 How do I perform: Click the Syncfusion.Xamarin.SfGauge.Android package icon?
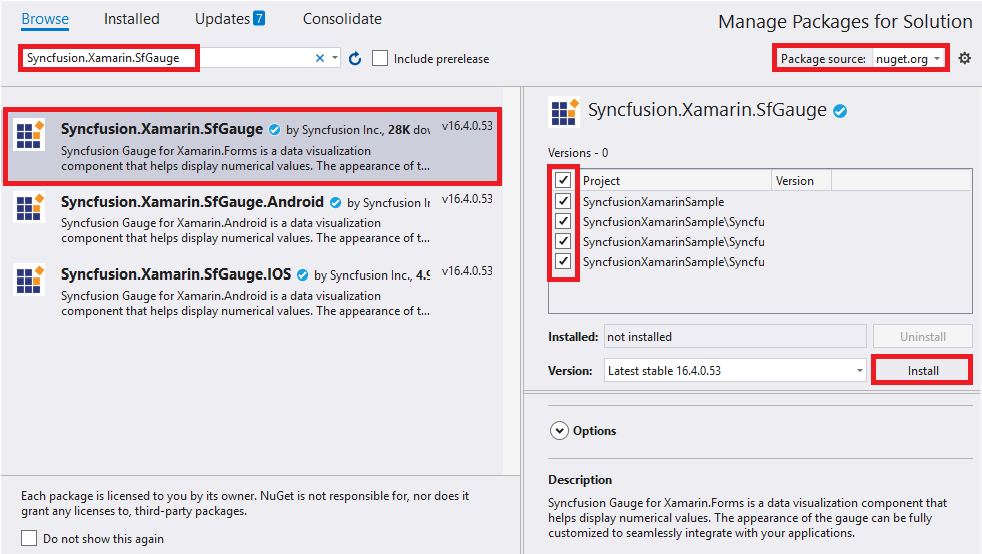pos(29,207)
